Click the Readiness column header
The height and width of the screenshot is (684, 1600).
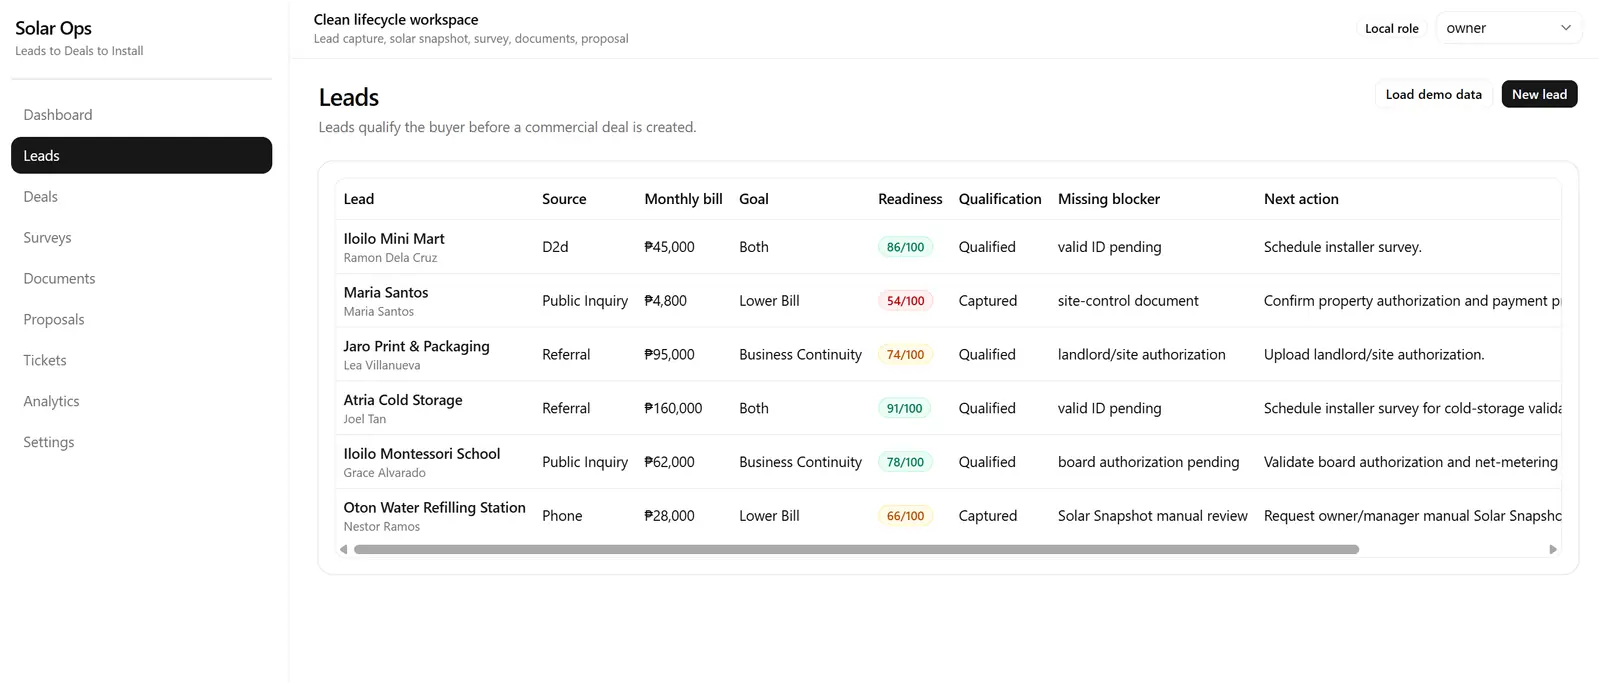click(x=910, y=199)
